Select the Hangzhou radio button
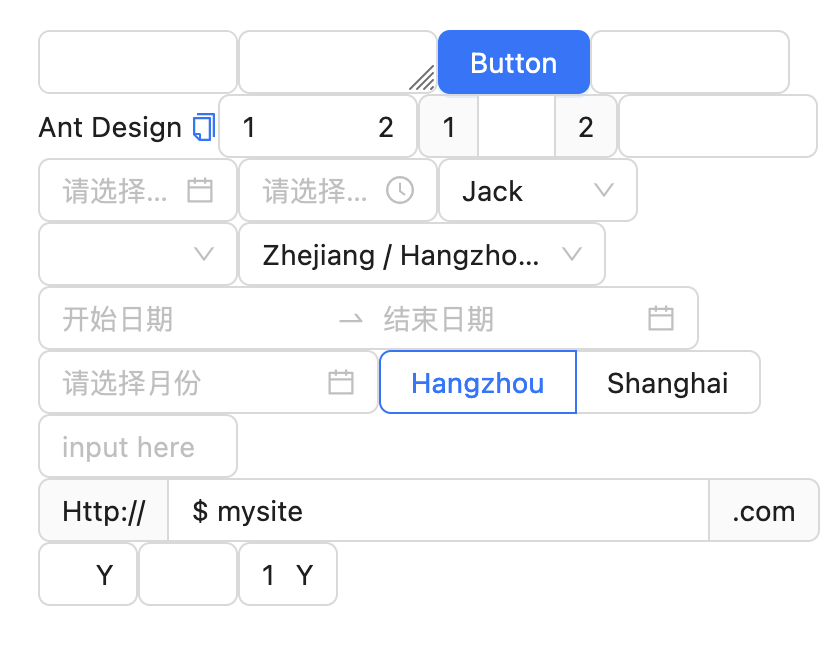This screenshot has width=840, height=648. point(478,382)
